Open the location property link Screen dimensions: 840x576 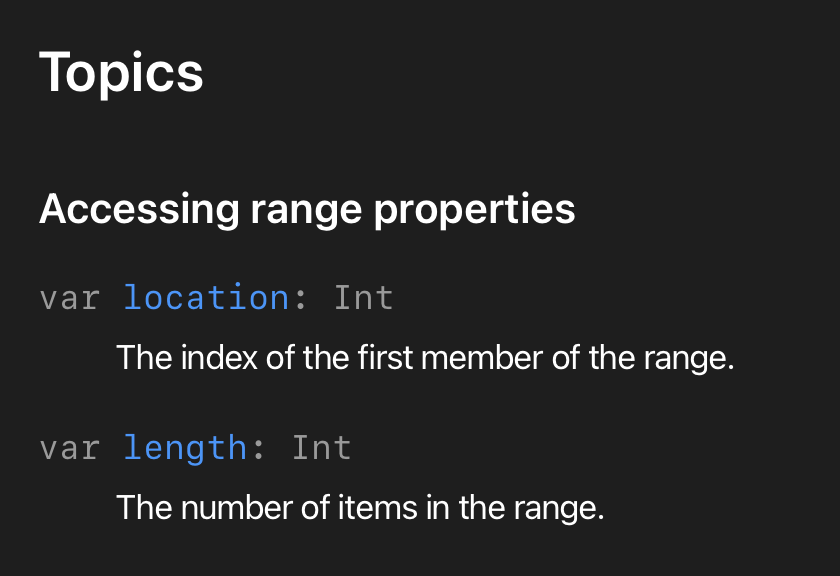pyautogui.click(x=206, y=298)
